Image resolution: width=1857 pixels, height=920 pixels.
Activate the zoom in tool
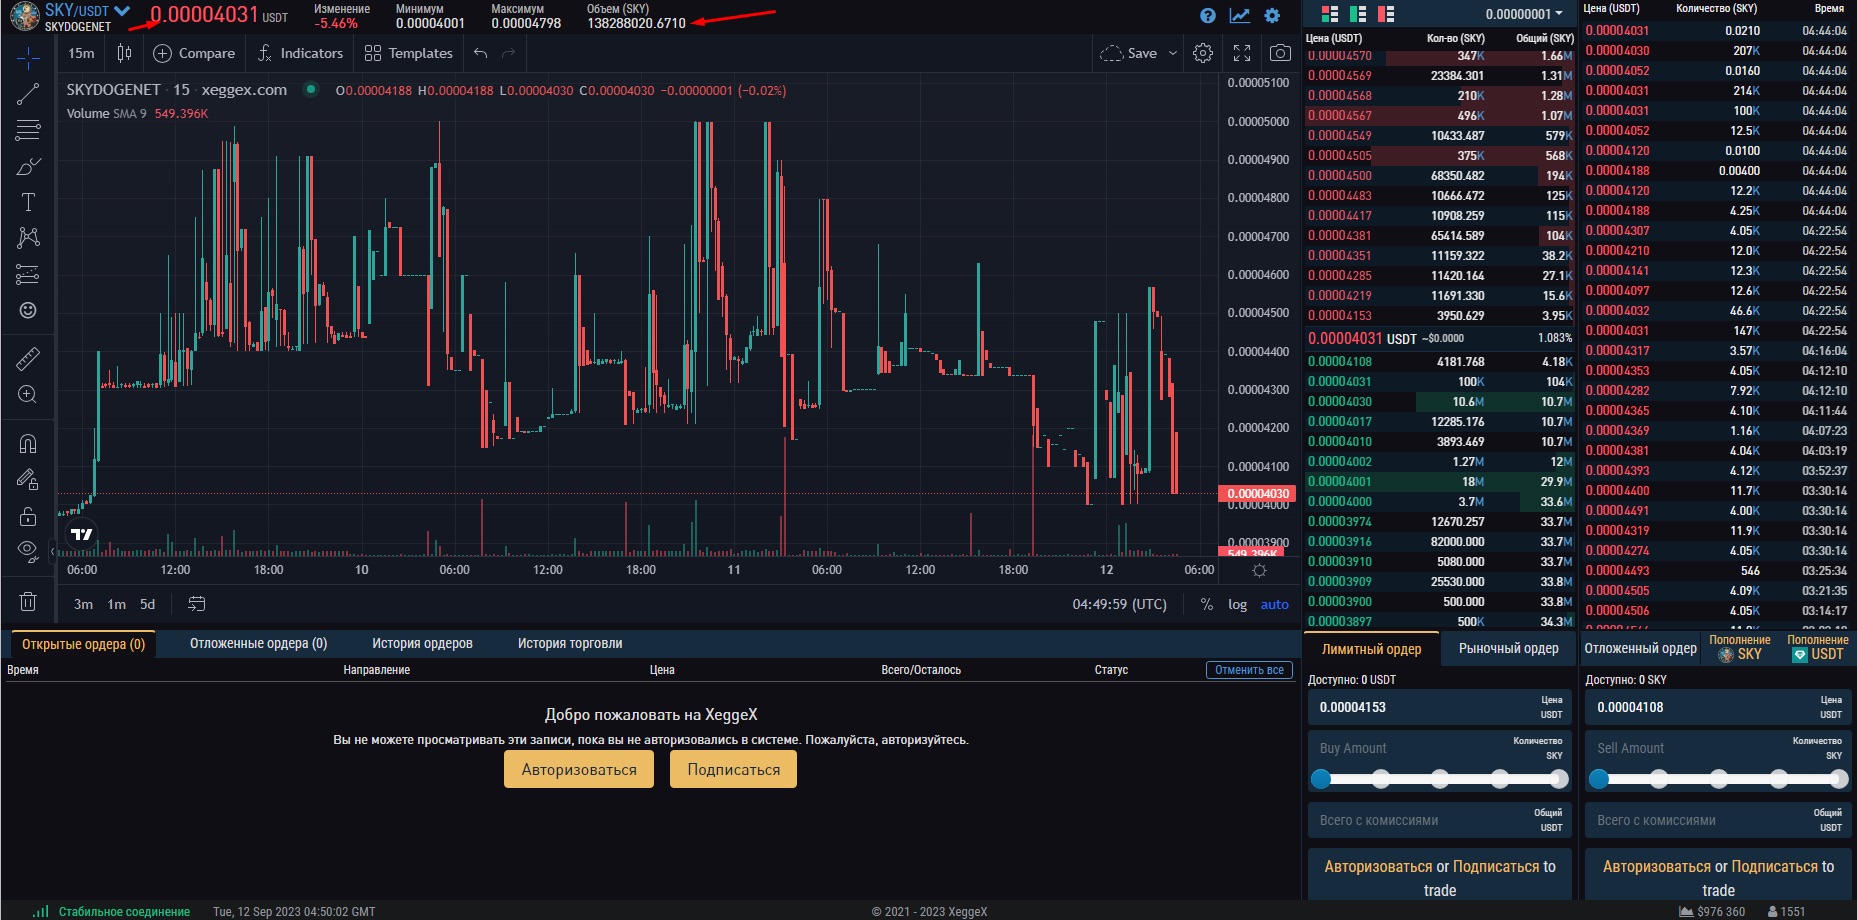click(x=28, y=394)
